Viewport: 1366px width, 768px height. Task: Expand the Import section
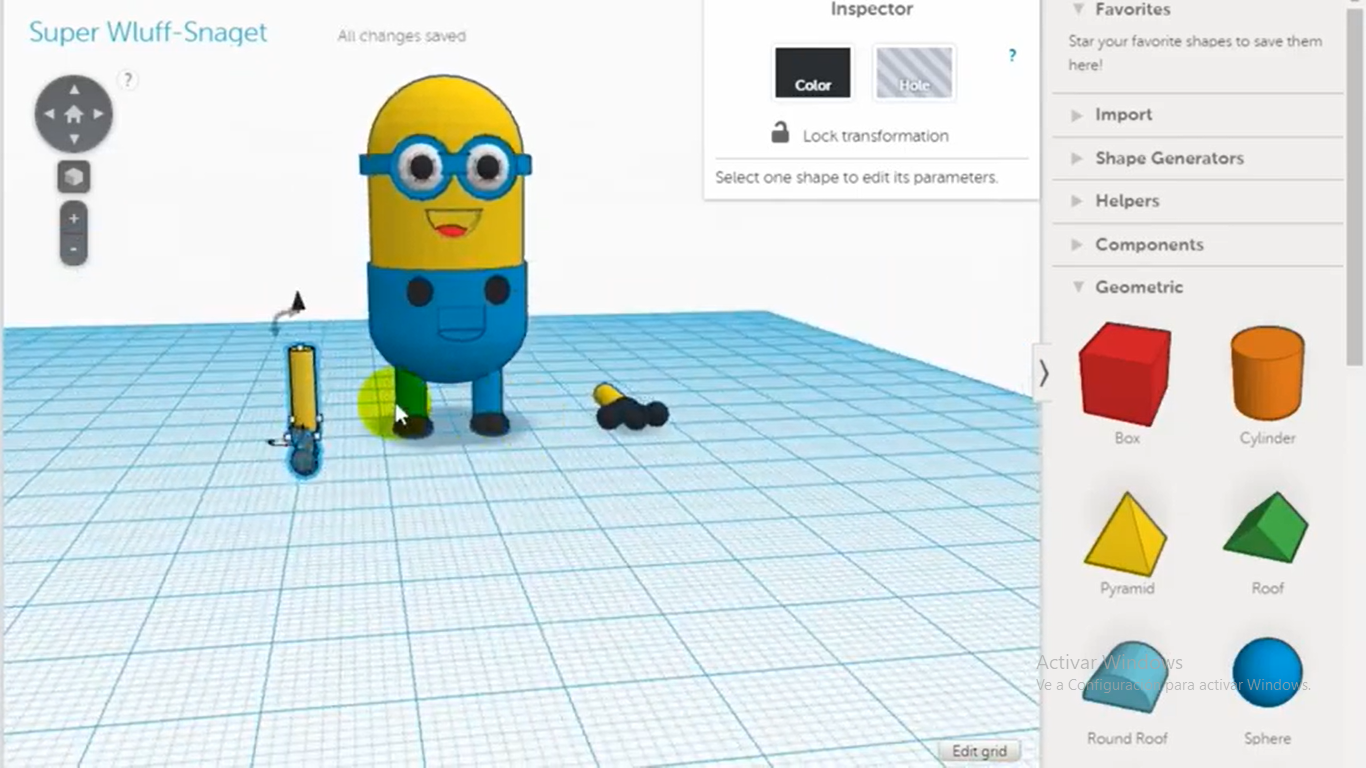(1122, 115)
